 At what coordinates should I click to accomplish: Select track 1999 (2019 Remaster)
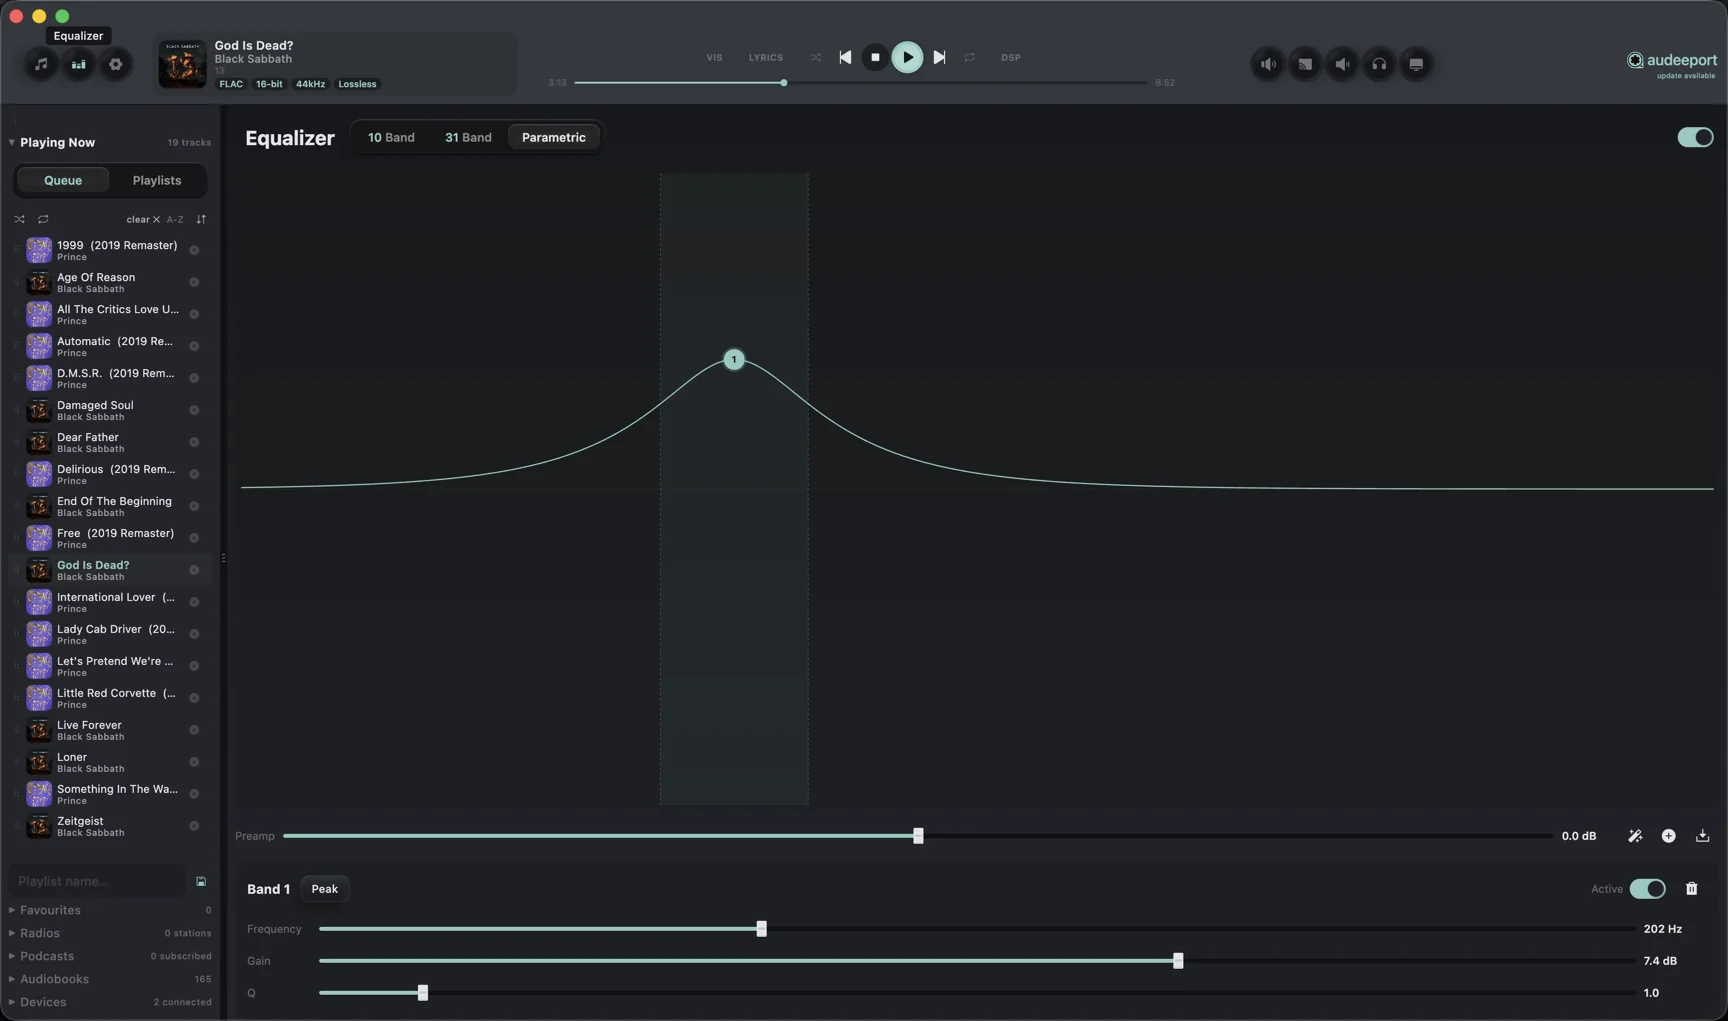(110, 250)
